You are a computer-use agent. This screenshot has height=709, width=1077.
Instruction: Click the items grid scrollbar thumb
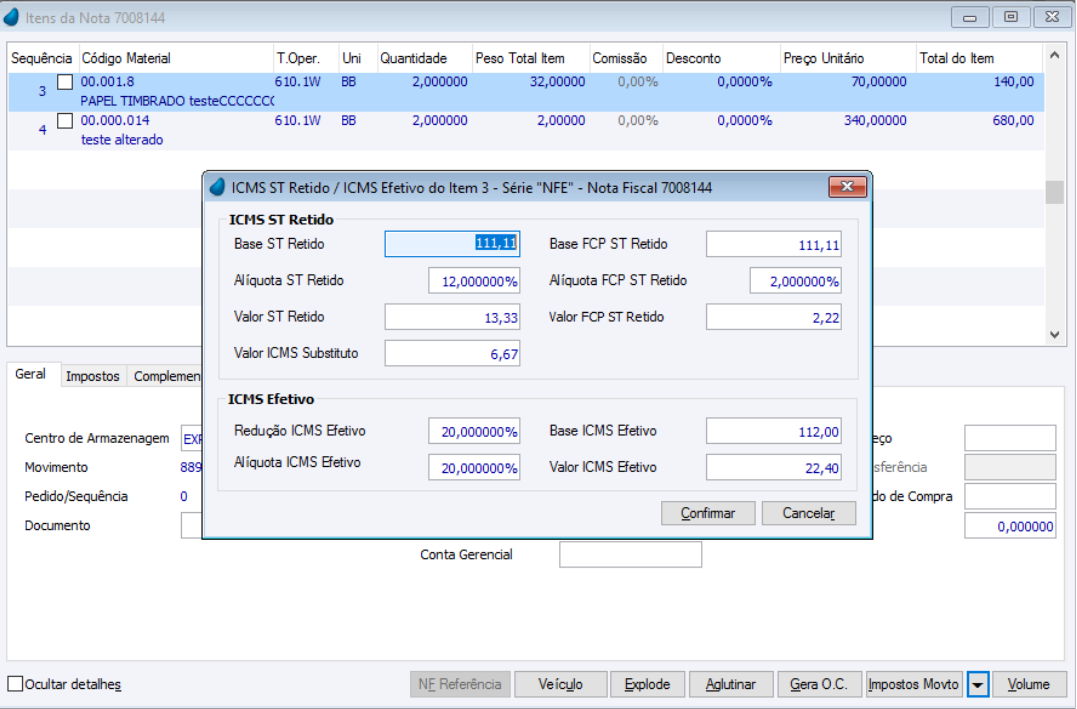click(x=1054, y=192)
